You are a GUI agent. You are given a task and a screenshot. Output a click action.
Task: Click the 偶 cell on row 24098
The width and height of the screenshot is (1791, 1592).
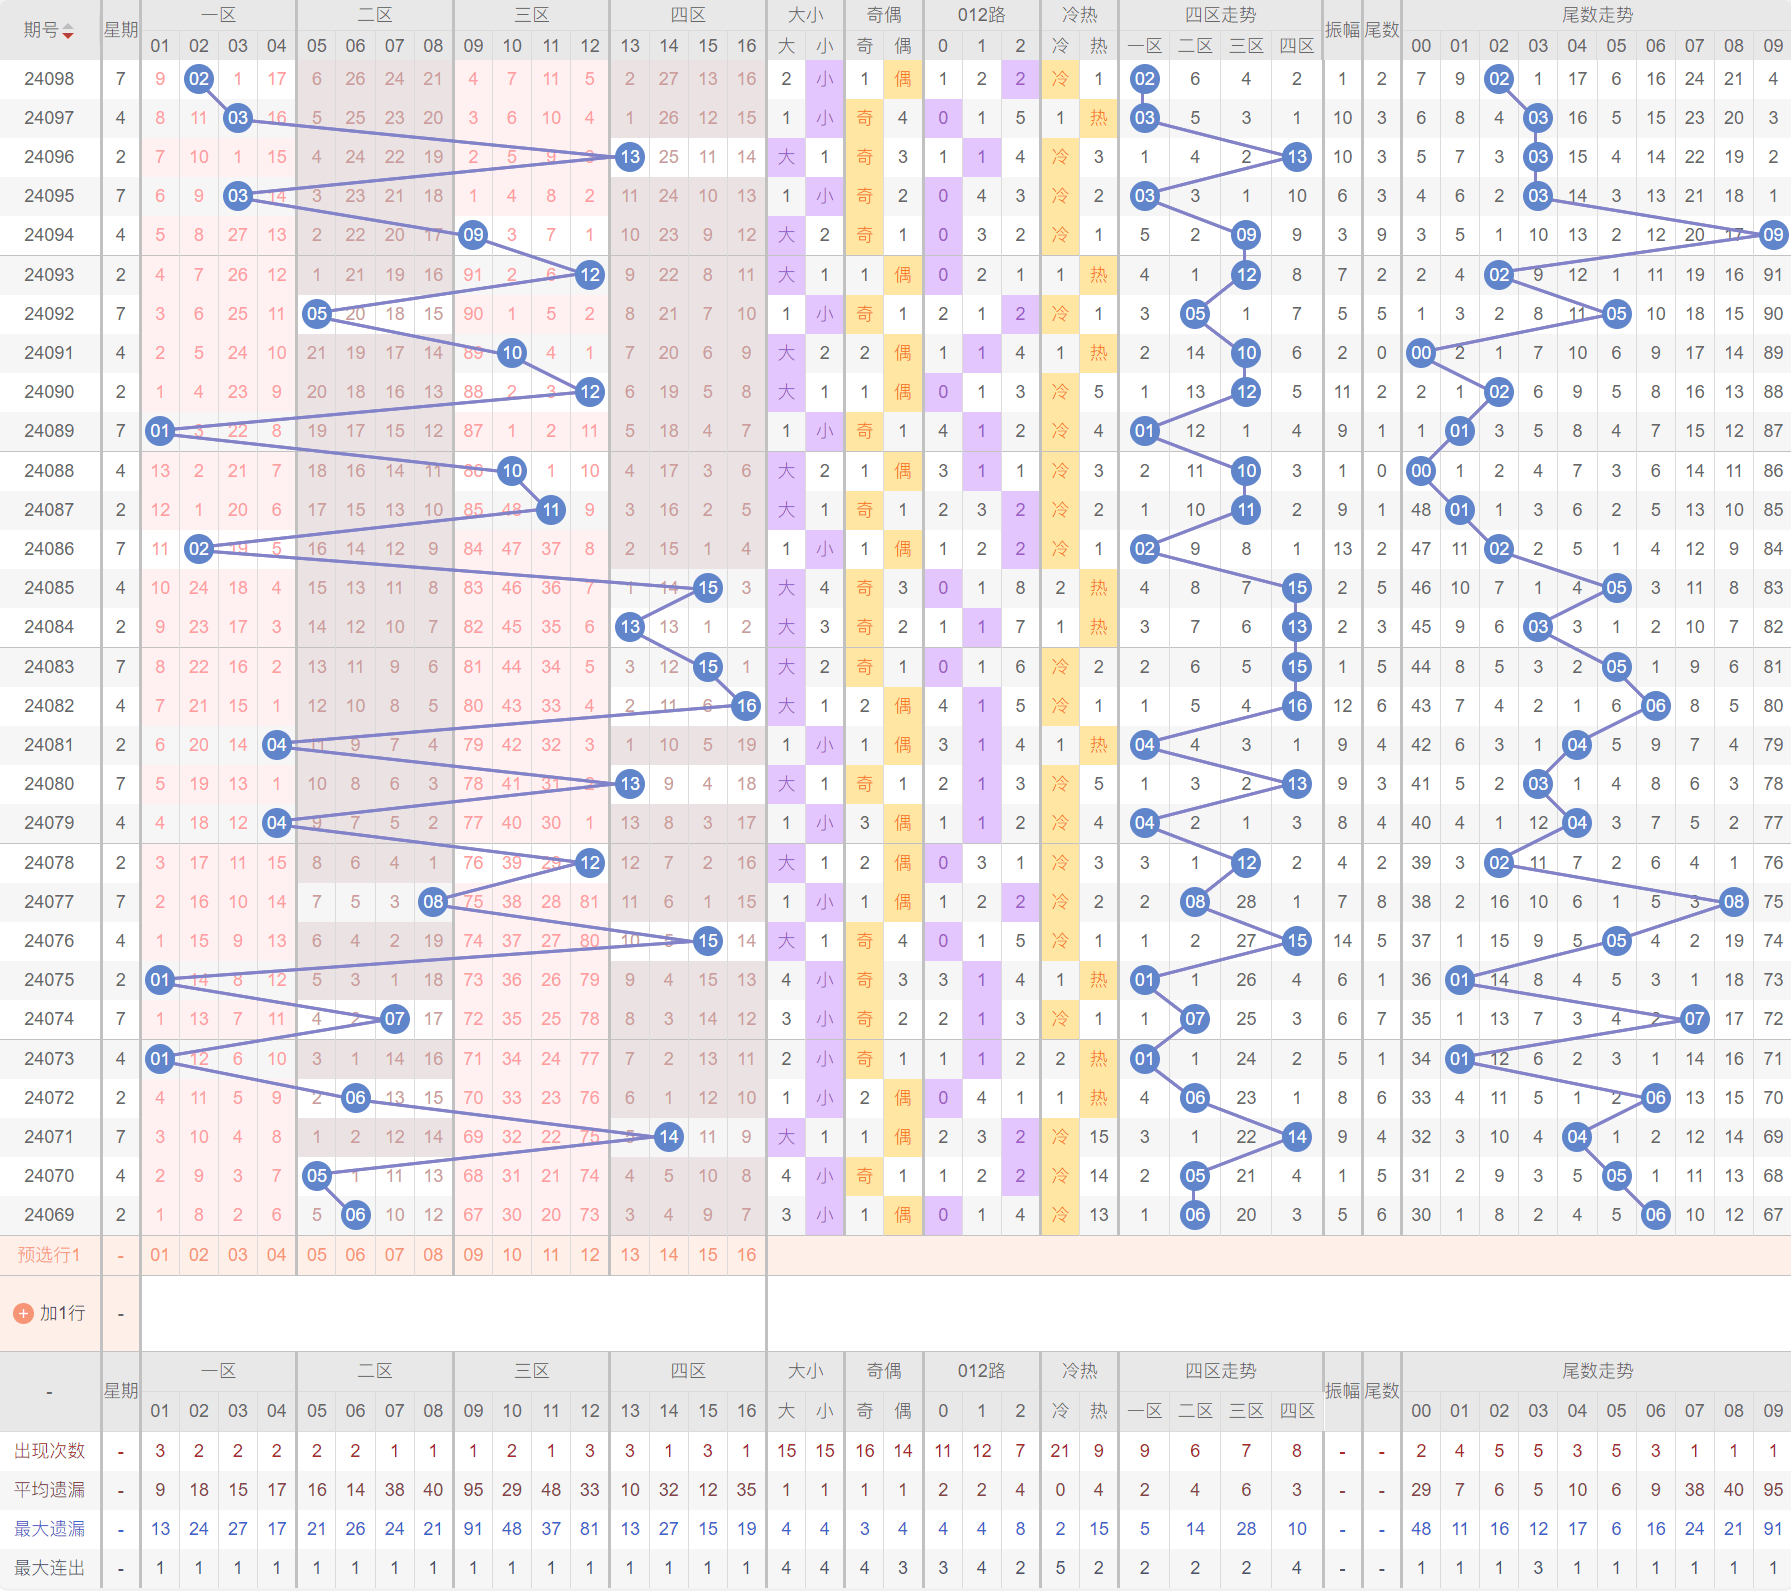[903, 78]
